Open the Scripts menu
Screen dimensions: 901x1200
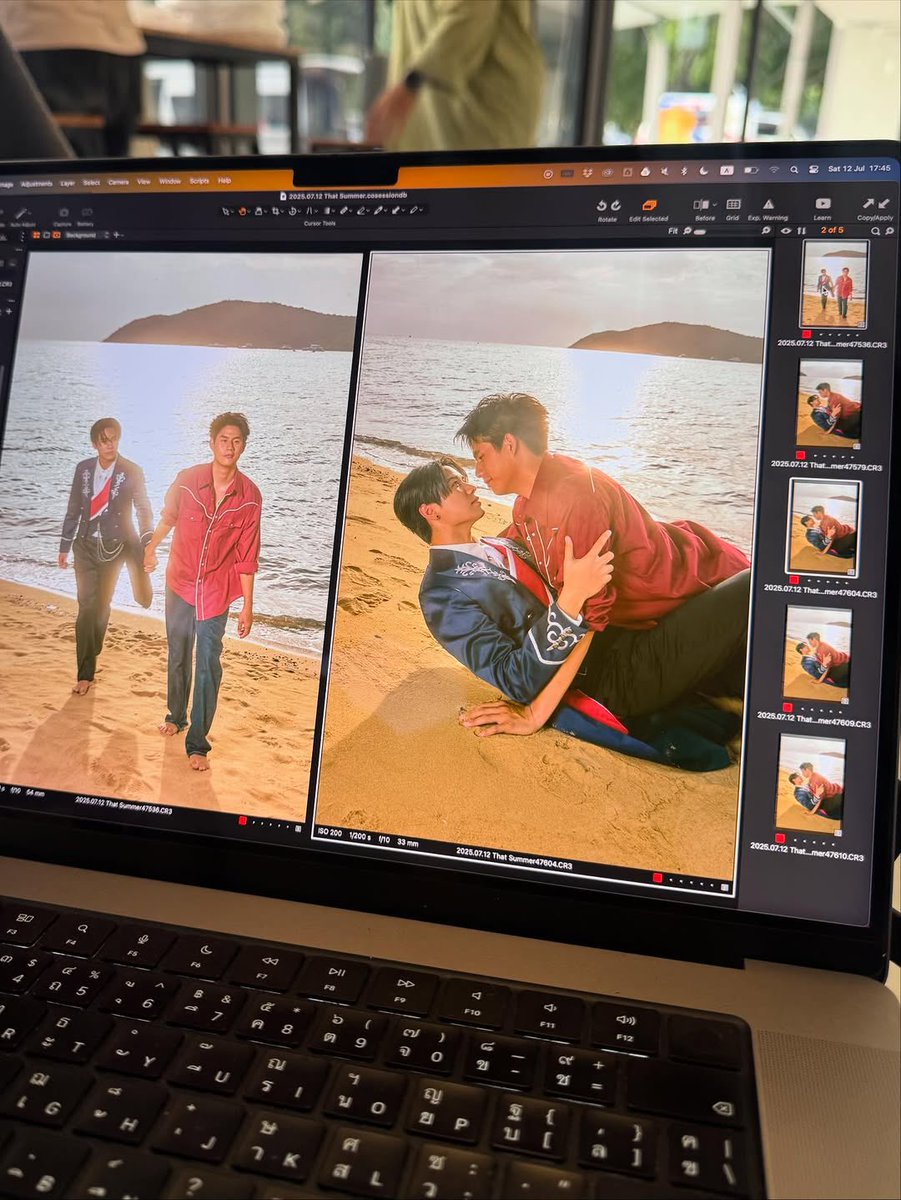click(x=199, y=181)
